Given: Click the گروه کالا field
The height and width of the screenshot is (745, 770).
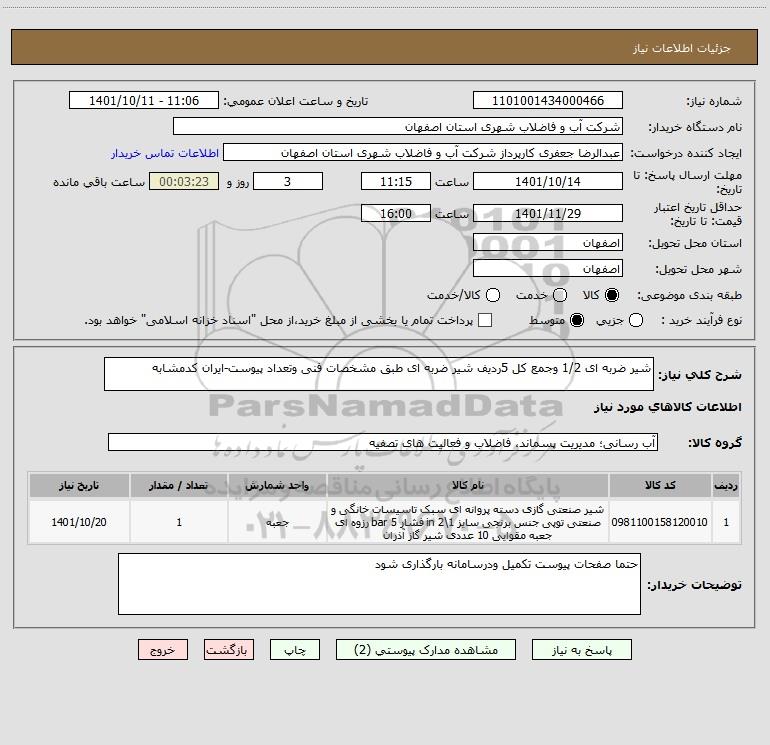Looking at the screenshot, I should tap(383, 442).
